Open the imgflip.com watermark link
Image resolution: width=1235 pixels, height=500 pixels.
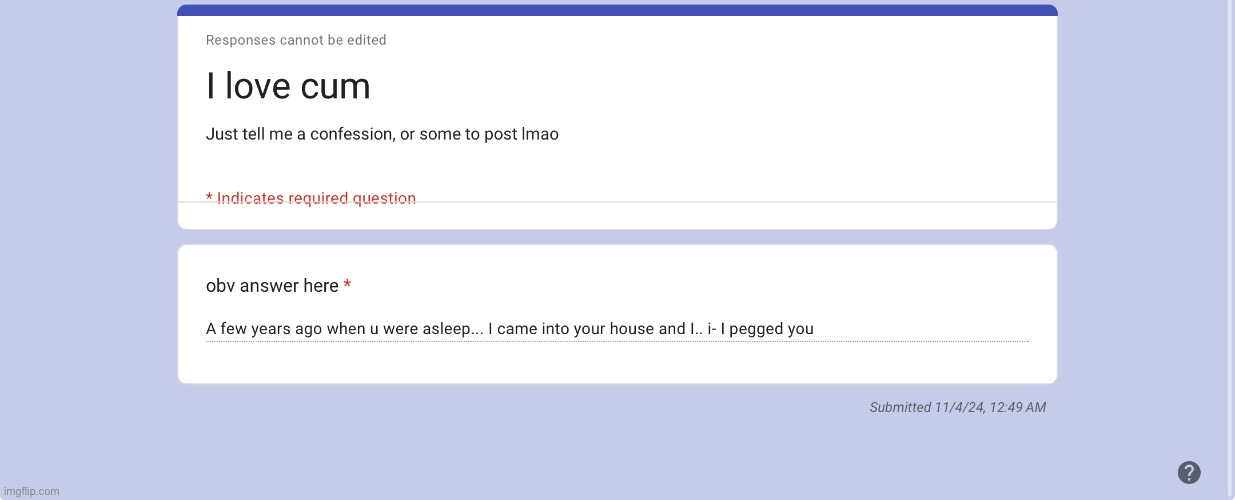click(x=31, y=491)
